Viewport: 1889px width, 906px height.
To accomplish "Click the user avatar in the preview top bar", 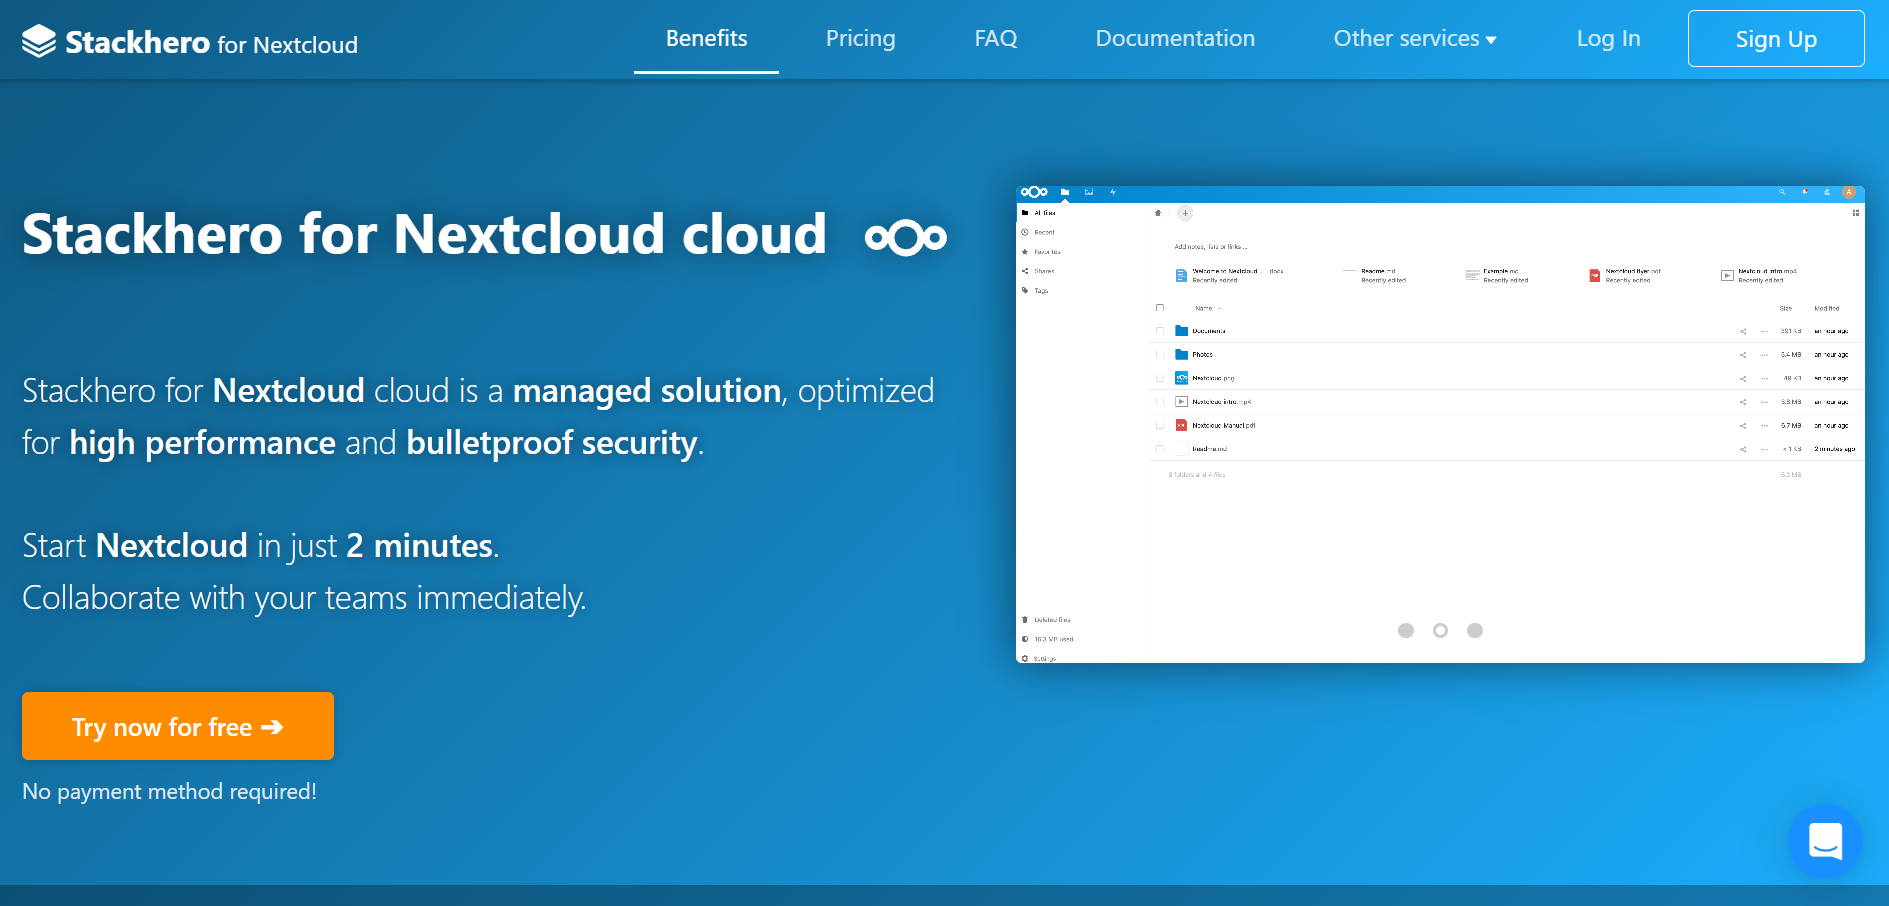I will [1849, 192].
